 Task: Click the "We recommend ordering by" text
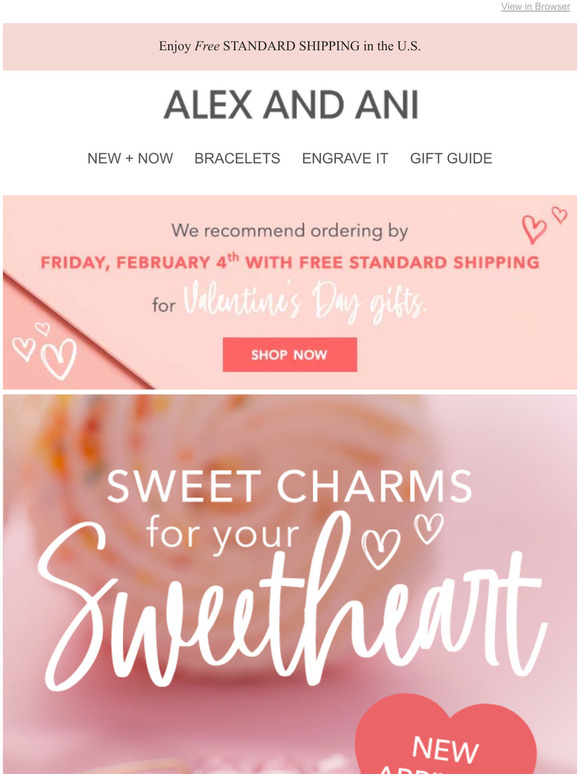click(x=290, y=231)
